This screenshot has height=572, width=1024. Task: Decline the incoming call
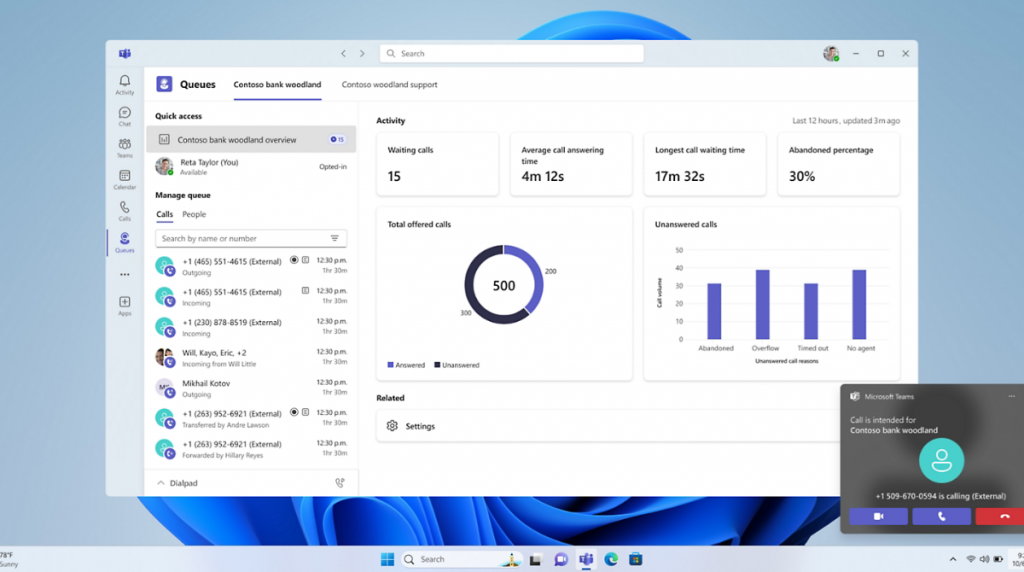point(1000,516)
